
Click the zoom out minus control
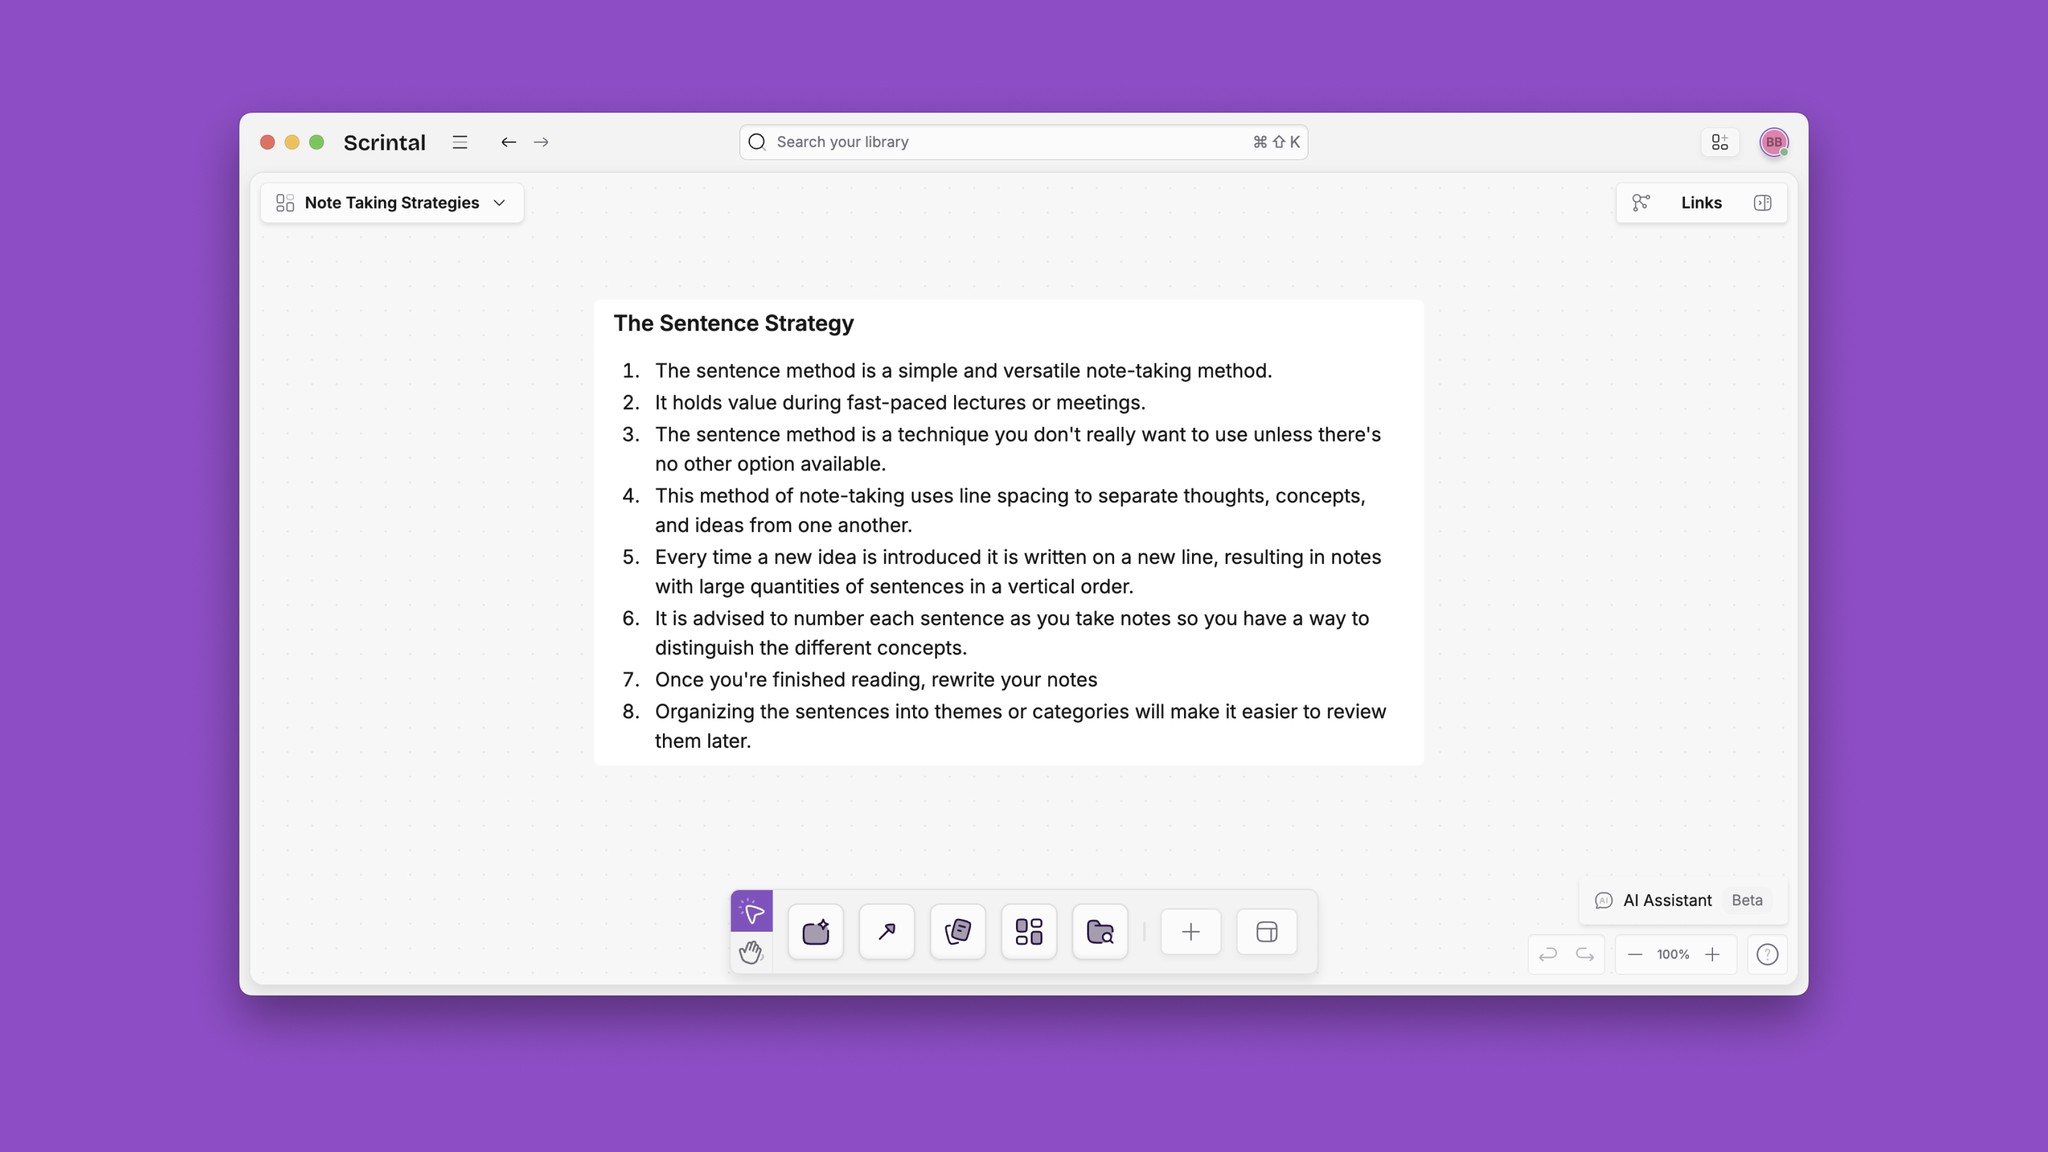pos(1636,954)
